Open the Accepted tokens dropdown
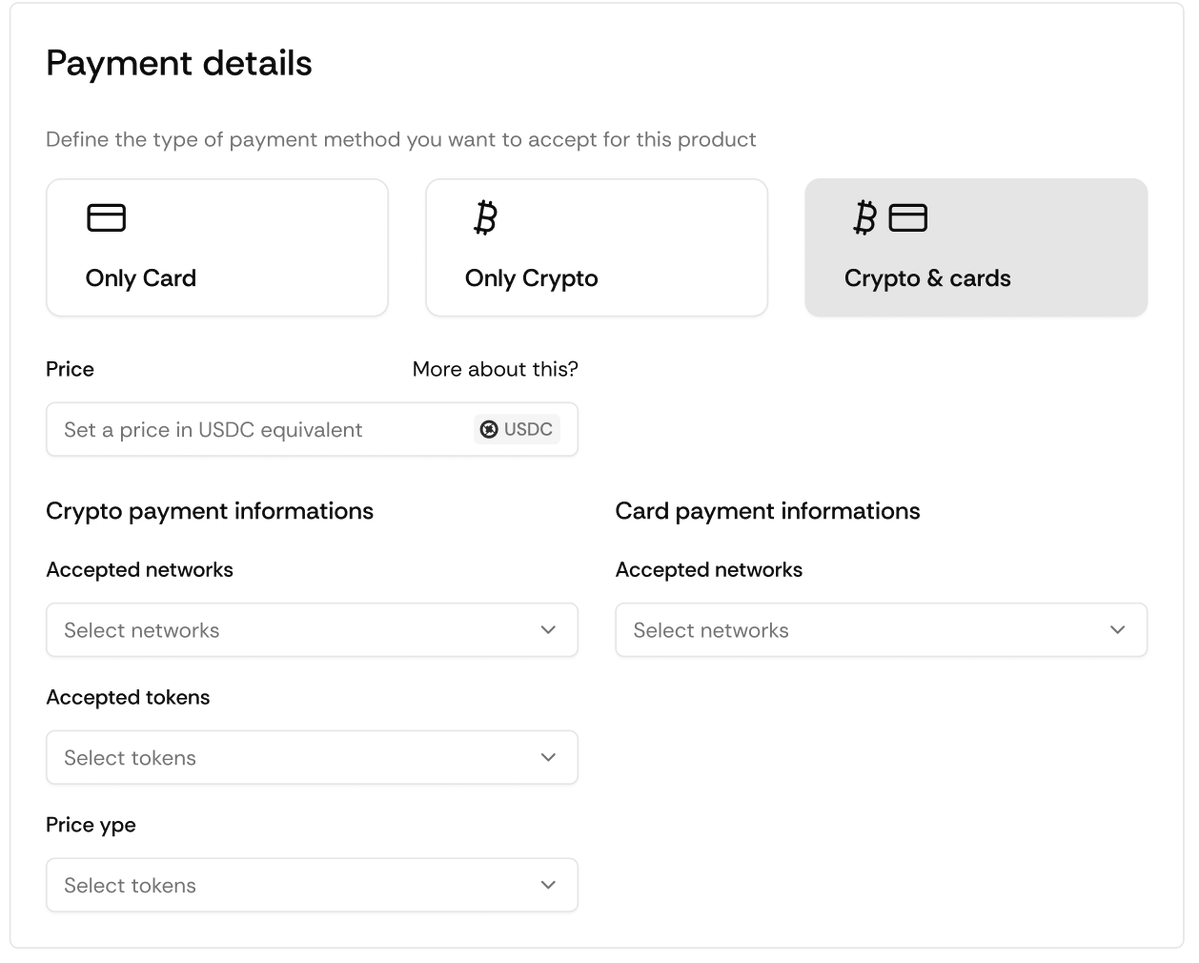The image size is (1199, 963). pos(312,758)
